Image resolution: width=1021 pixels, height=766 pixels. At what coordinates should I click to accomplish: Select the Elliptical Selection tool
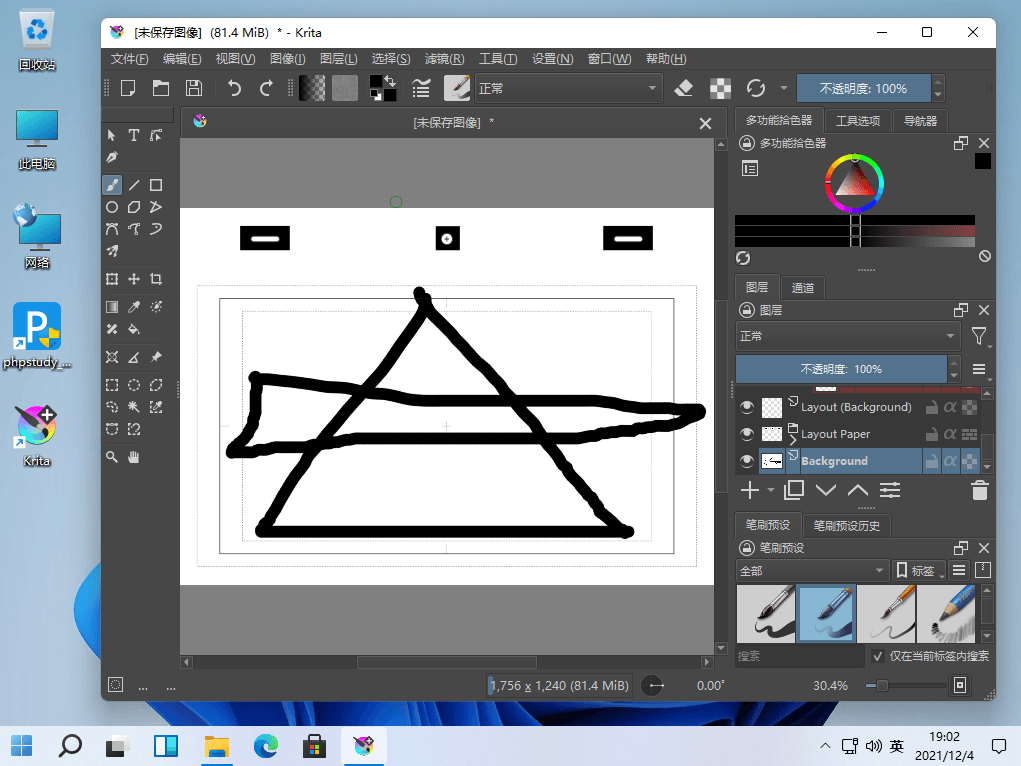(134, 385)
